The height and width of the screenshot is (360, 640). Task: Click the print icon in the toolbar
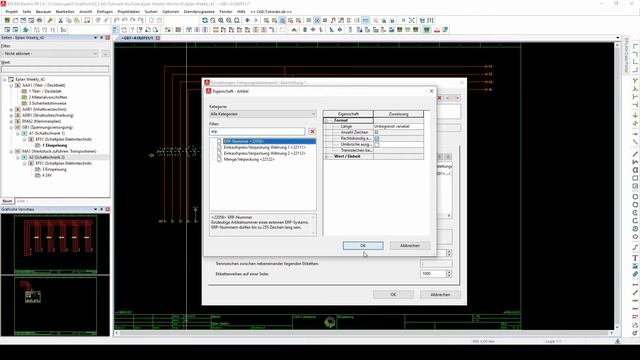(40, 20)
